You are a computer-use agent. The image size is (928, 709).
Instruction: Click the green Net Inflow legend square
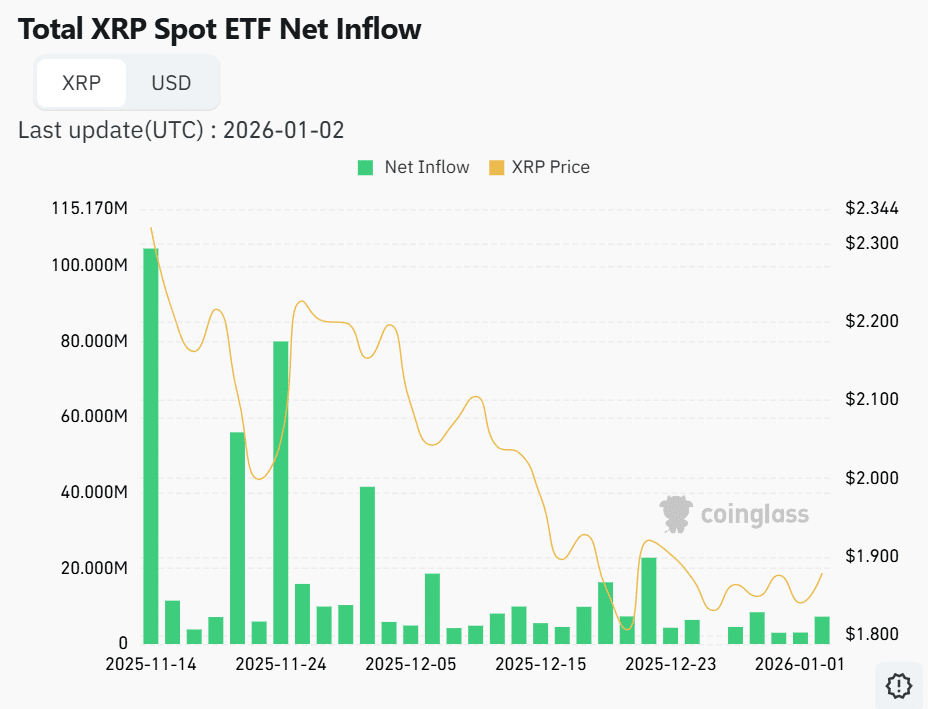[x=363, y=167]
